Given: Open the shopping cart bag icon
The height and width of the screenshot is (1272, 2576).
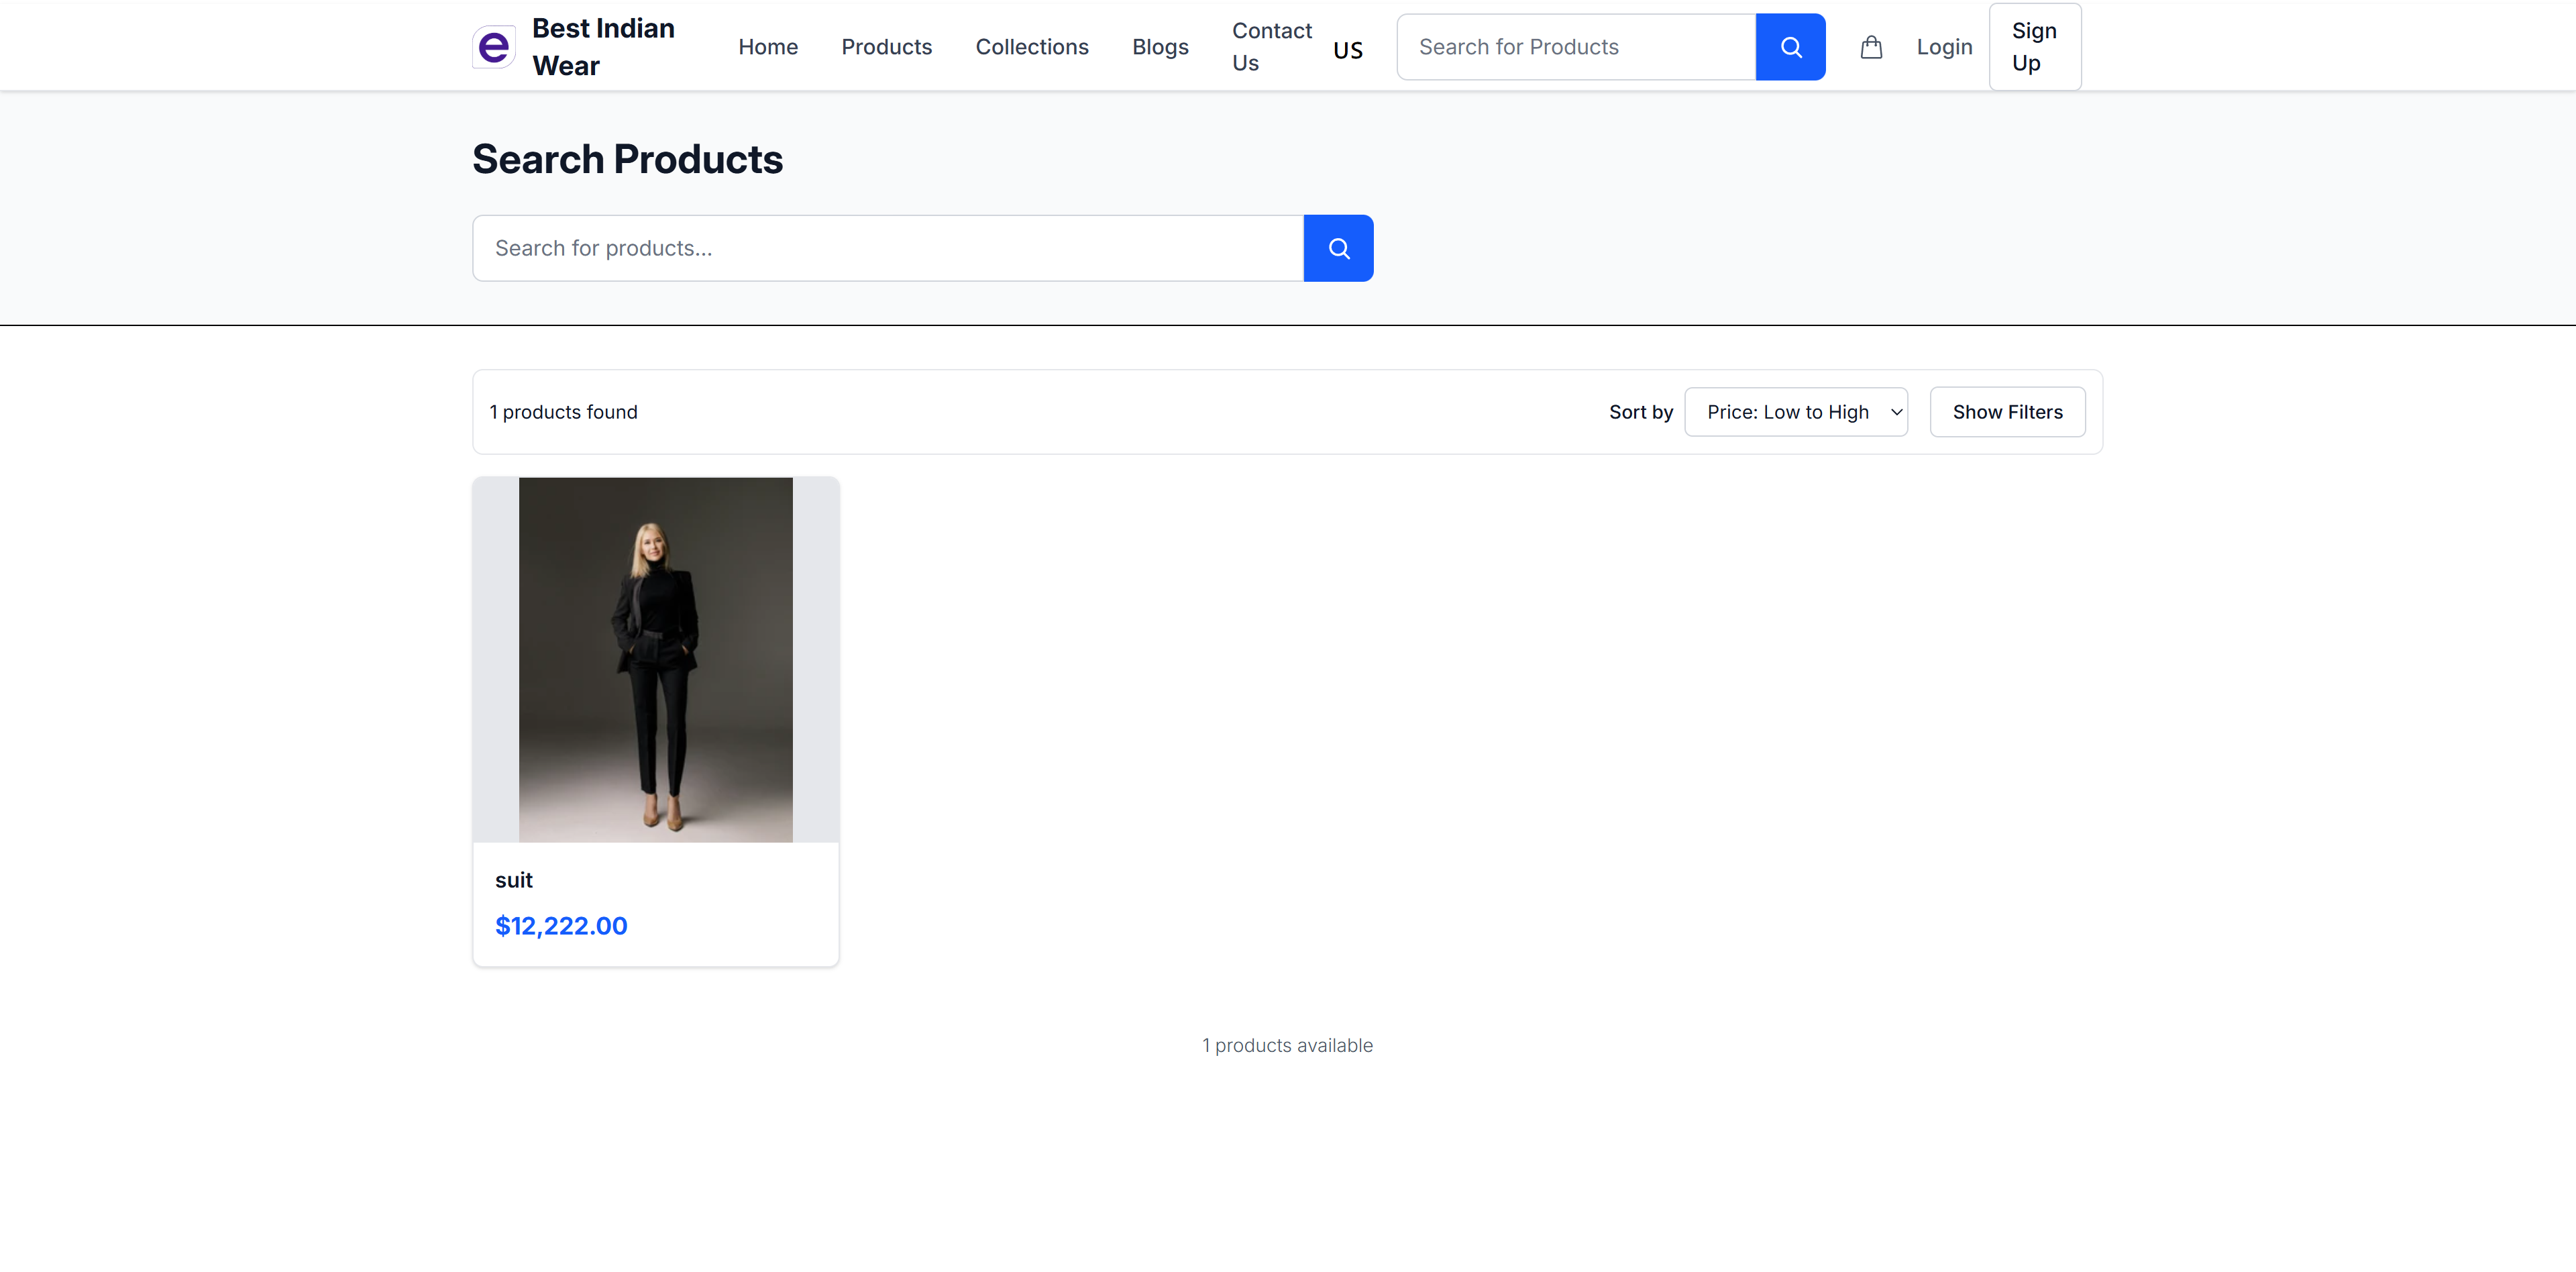Looking at the screenshot, I should point(1871,46).
